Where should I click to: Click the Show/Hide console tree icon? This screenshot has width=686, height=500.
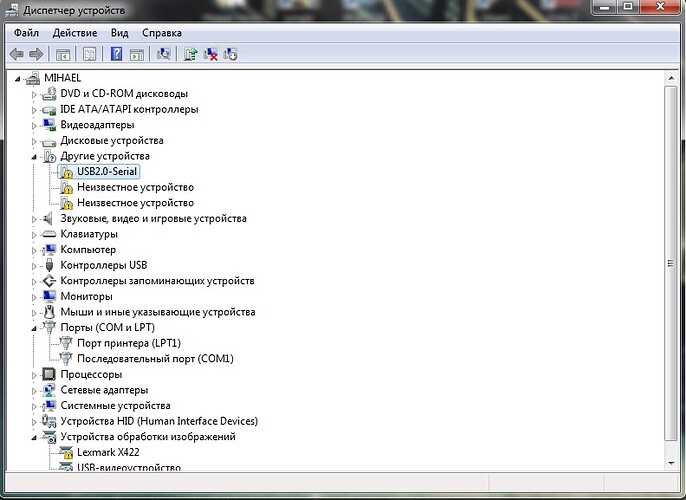click(x=63, y=54)
